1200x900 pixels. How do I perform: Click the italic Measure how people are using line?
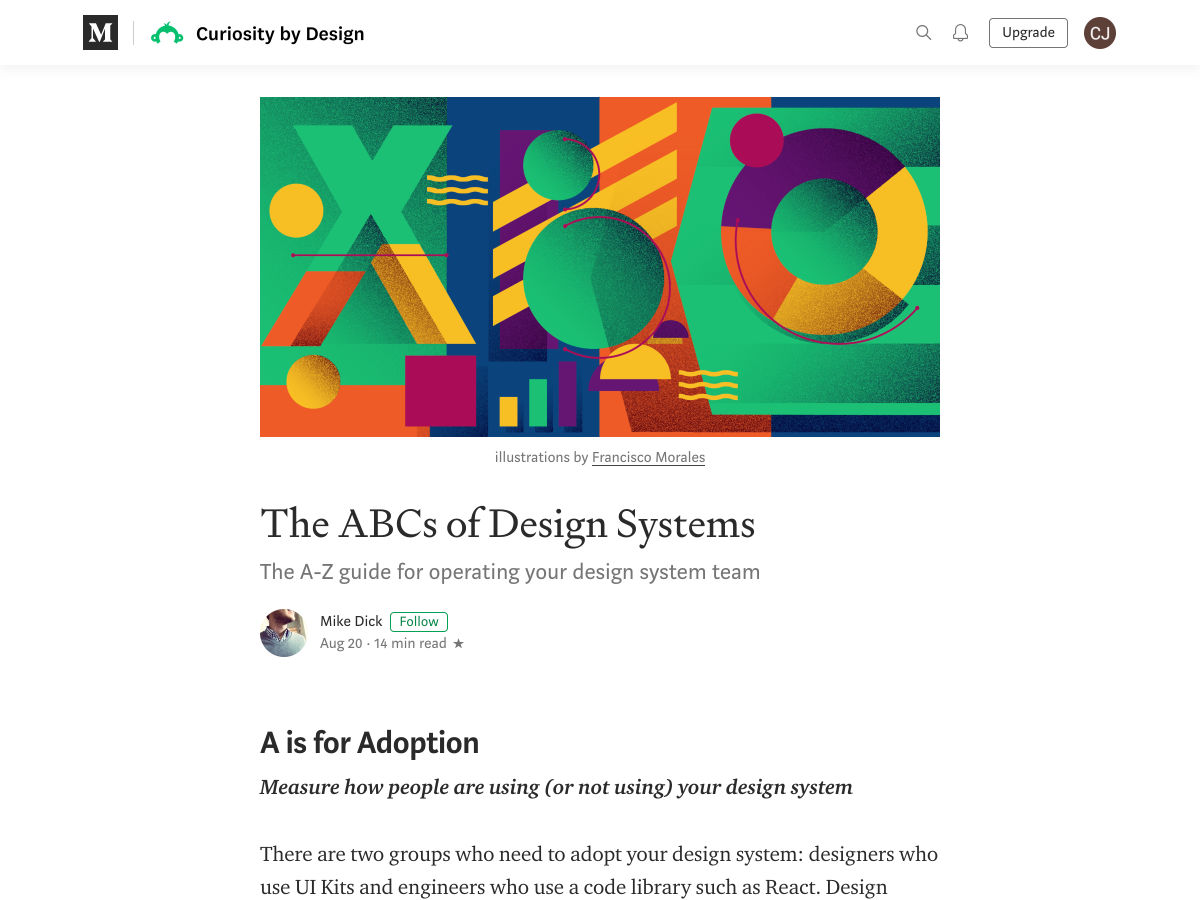[556, 787]
